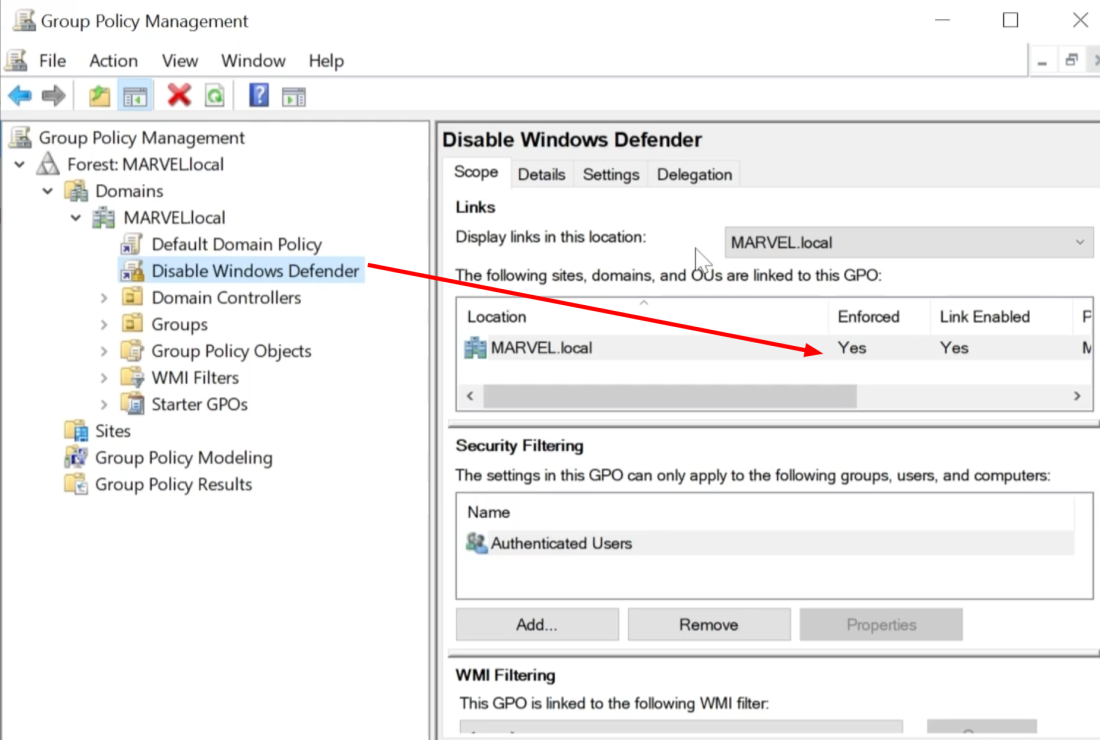This screenshot has width=1100, height=740.
Task: Select the Group Policy Modeling node
Action: [x=183, y=458]
